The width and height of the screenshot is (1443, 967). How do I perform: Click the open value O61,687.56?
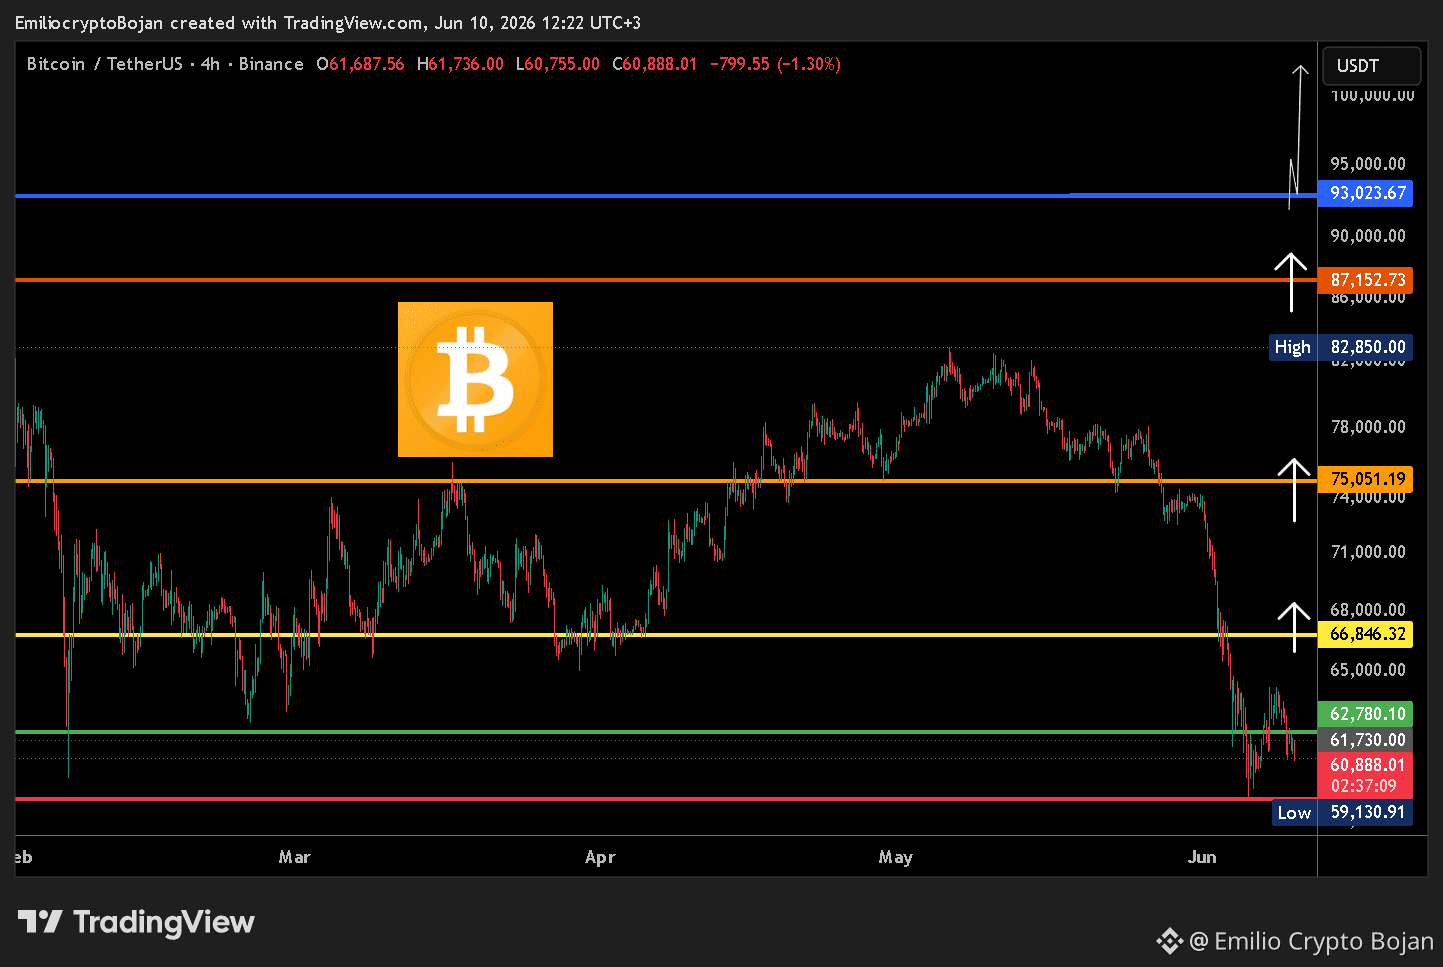360,64
